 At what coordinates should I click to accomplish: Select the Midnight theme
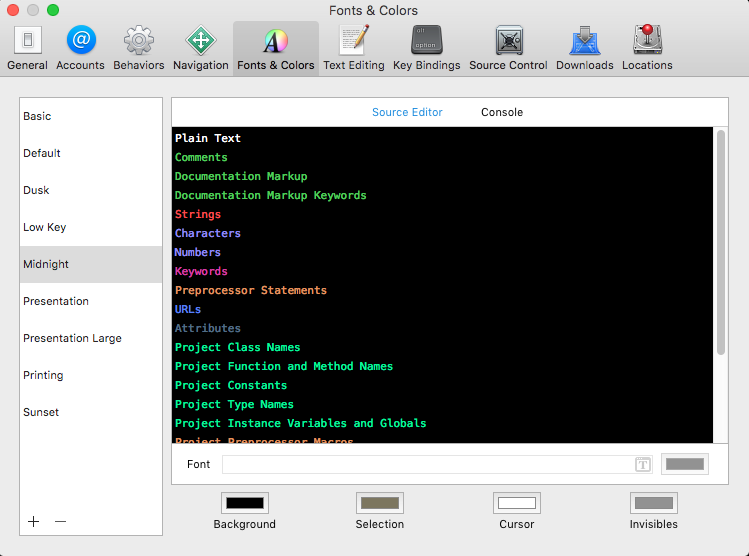91,264
